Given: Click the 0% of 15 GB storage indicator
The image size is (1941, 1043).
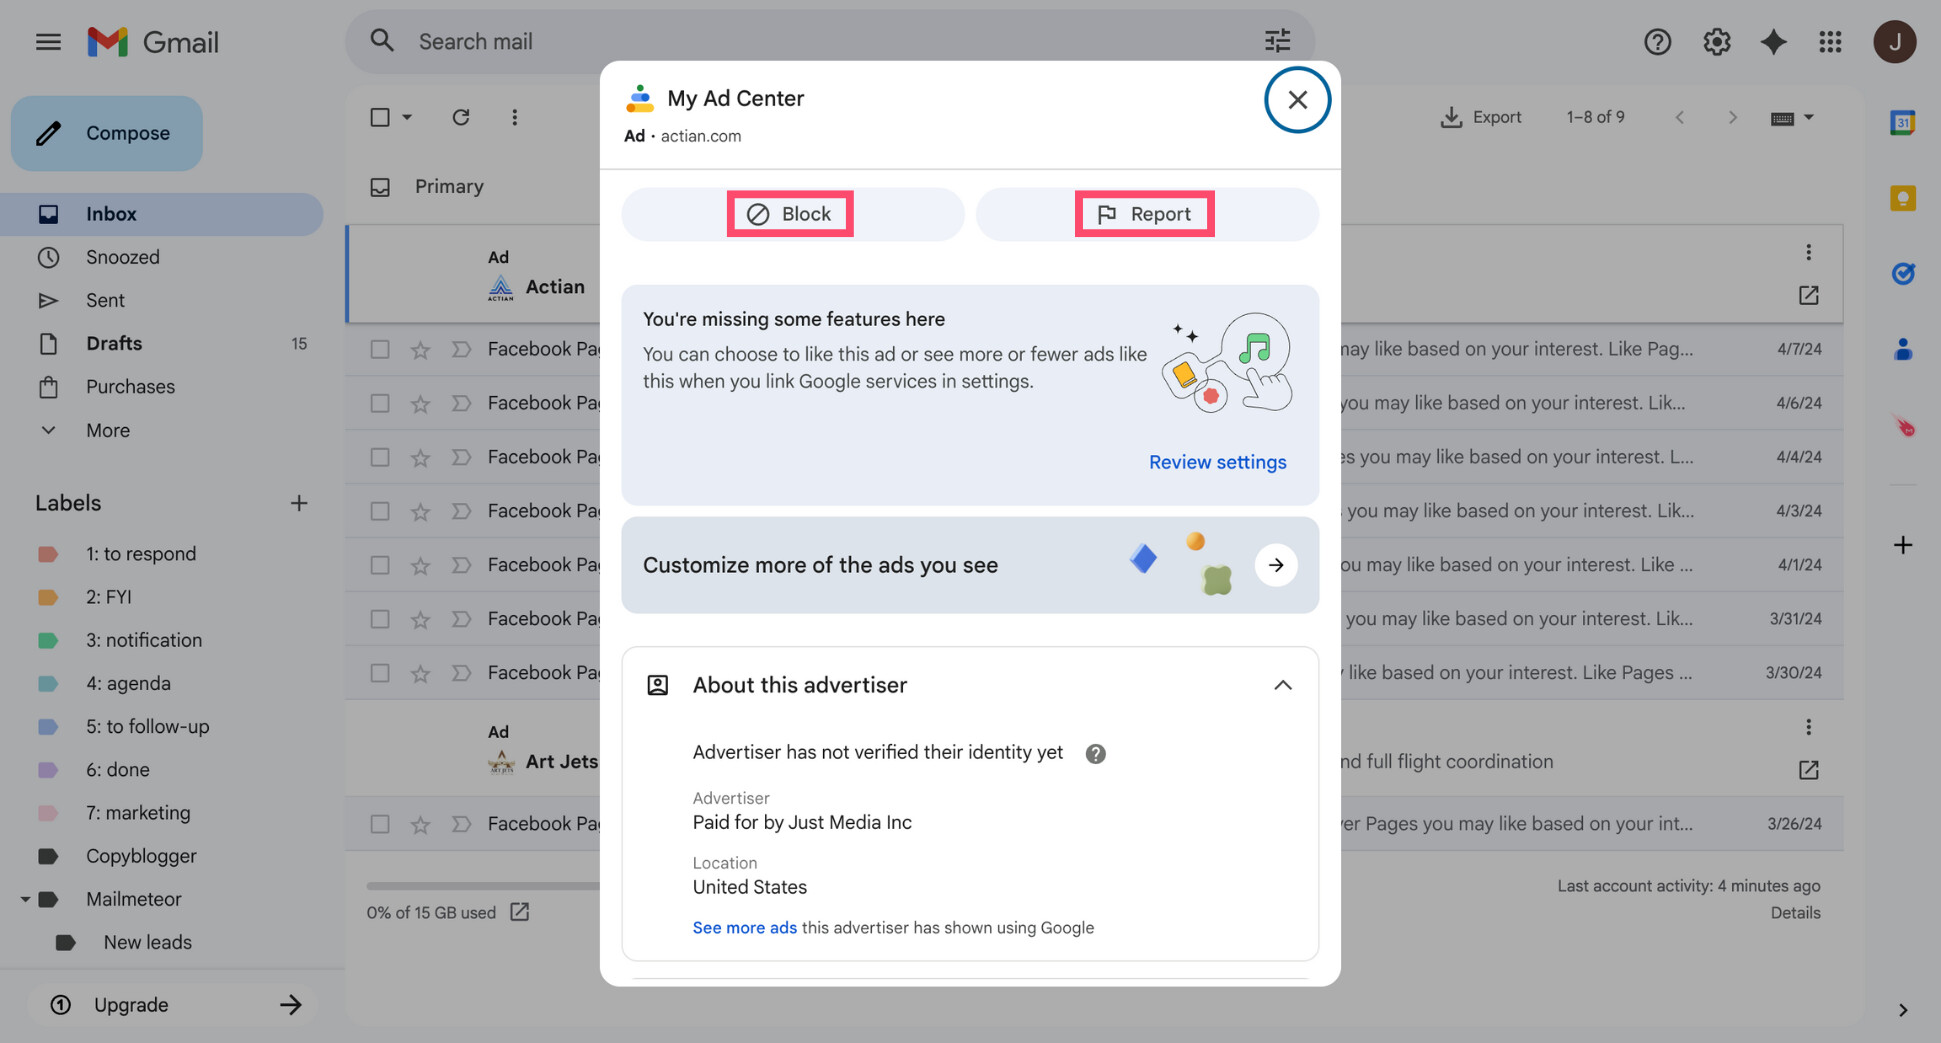Looking at the screenshot, I should (431, 912).
